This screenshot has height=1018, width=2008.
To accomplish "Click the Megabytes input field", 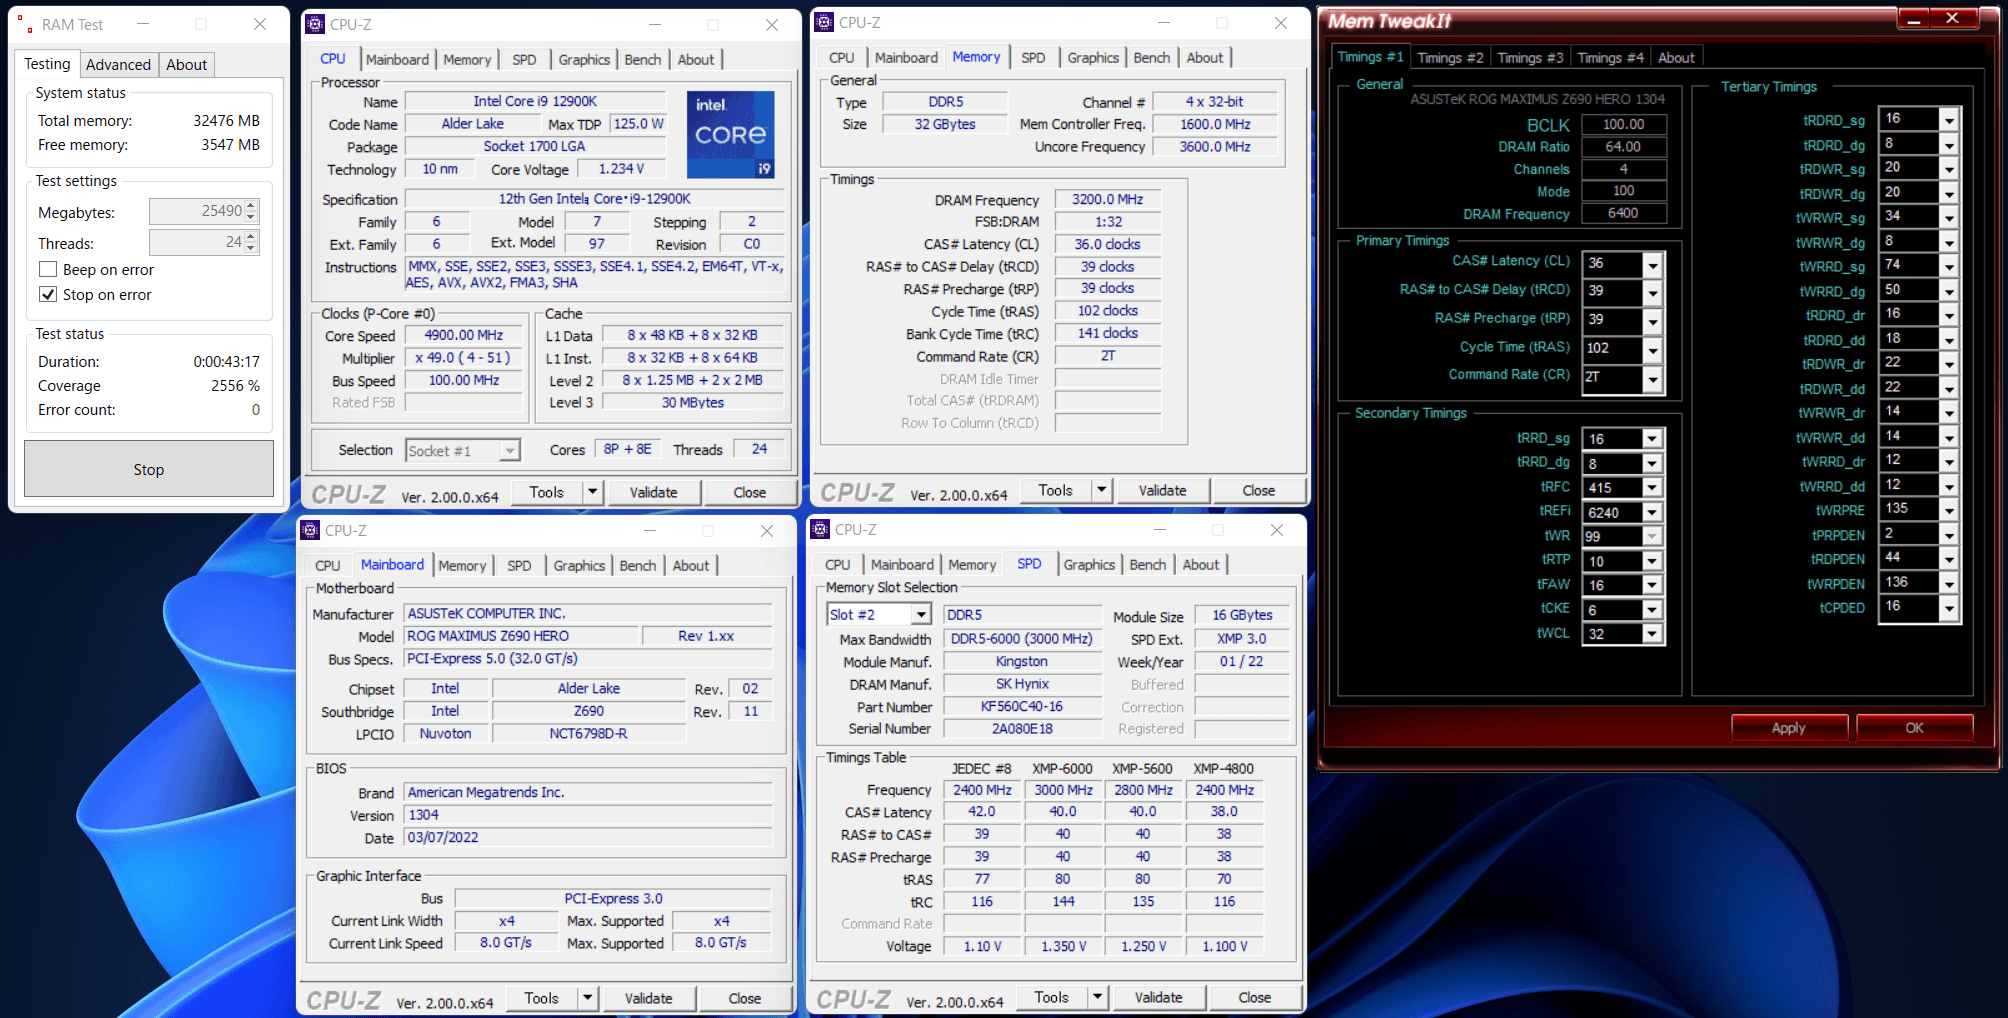I will 197,211.
